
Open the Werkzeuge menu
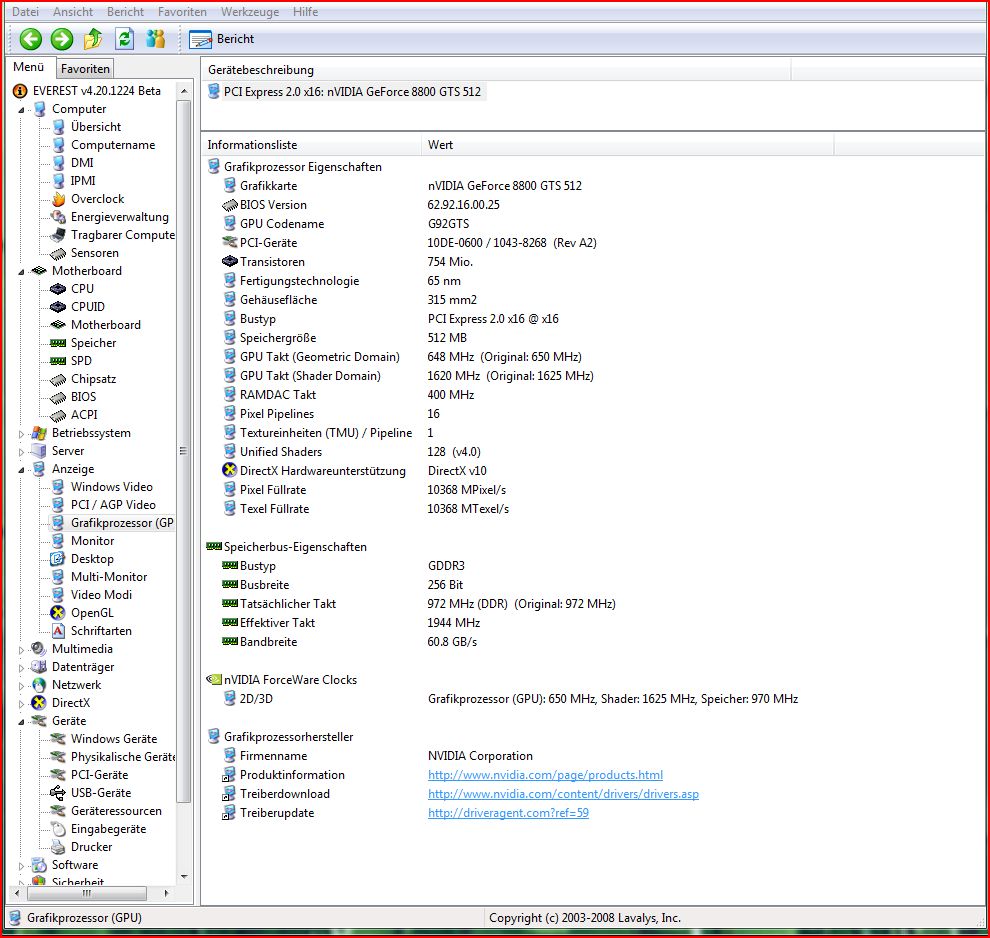(x=249, y=12)
